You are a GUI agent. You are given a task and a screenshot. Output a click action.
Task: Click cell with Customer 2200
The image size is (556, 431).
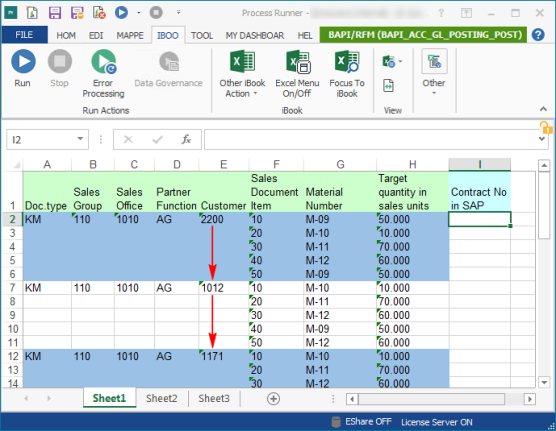pyautogui.click(x=223, y=219)
